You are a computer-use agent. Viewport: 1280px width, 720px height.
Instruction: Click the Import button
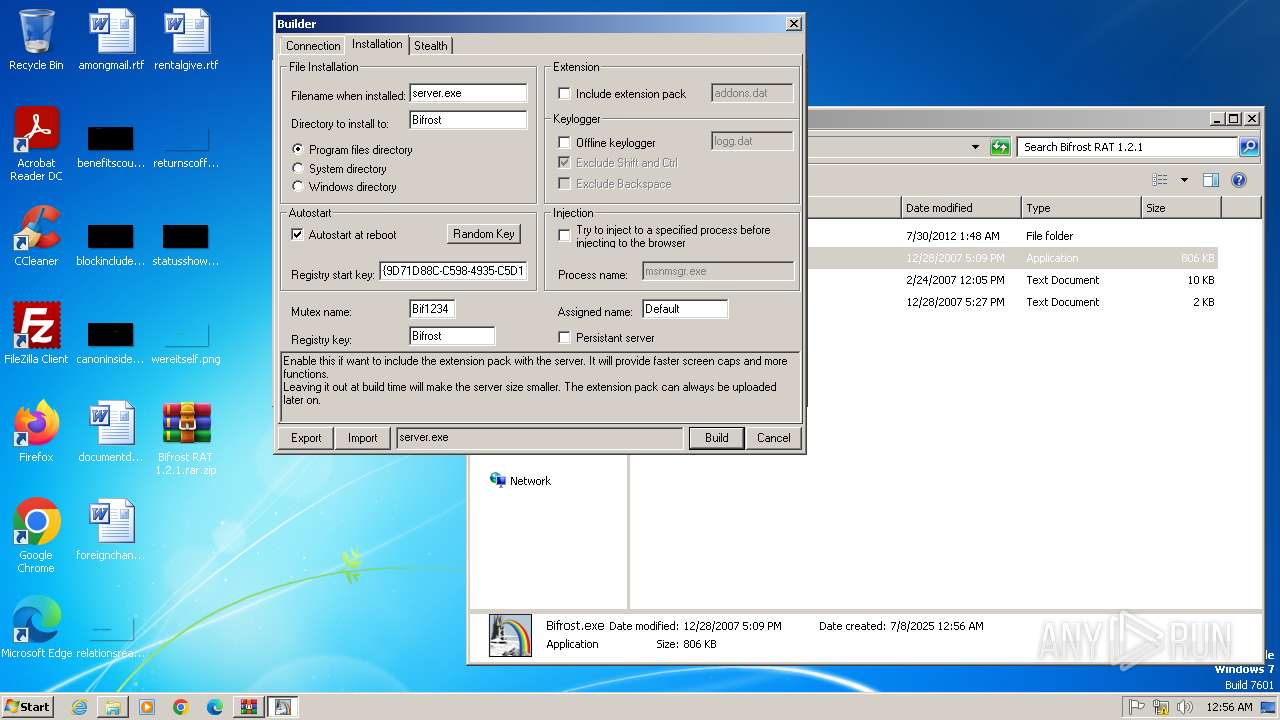click(x=363, y=438)
